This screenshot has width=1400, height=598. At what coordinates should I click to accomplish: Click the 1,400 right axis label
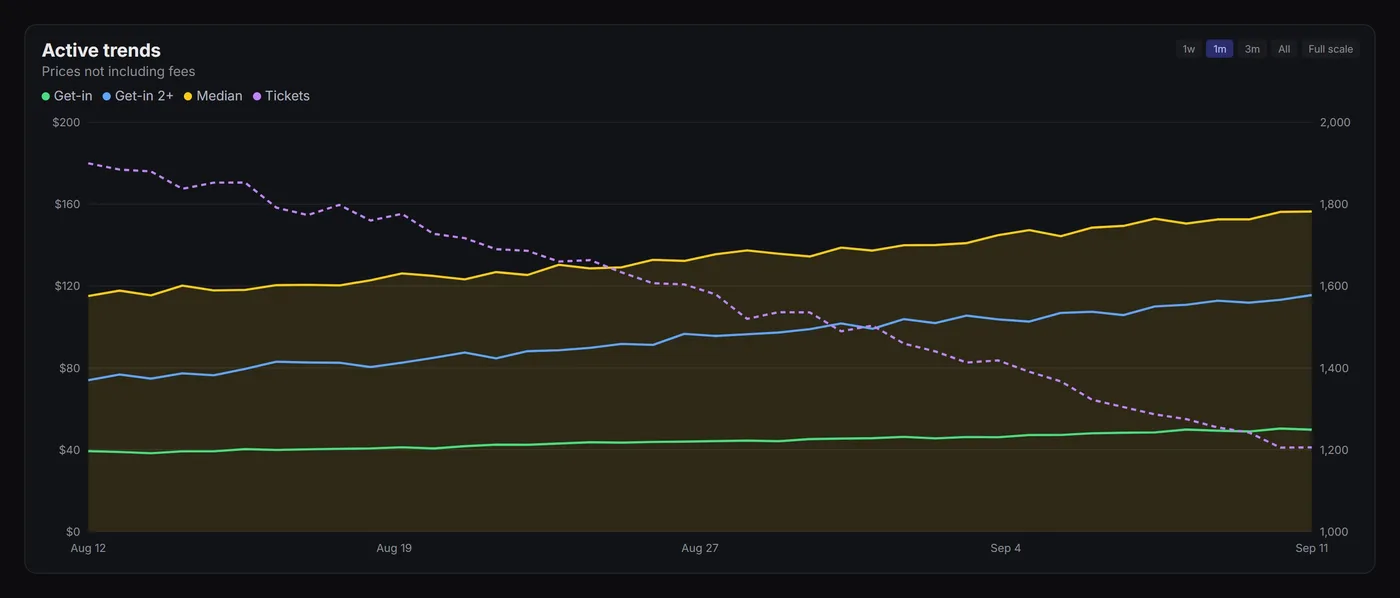[1335, 368]
